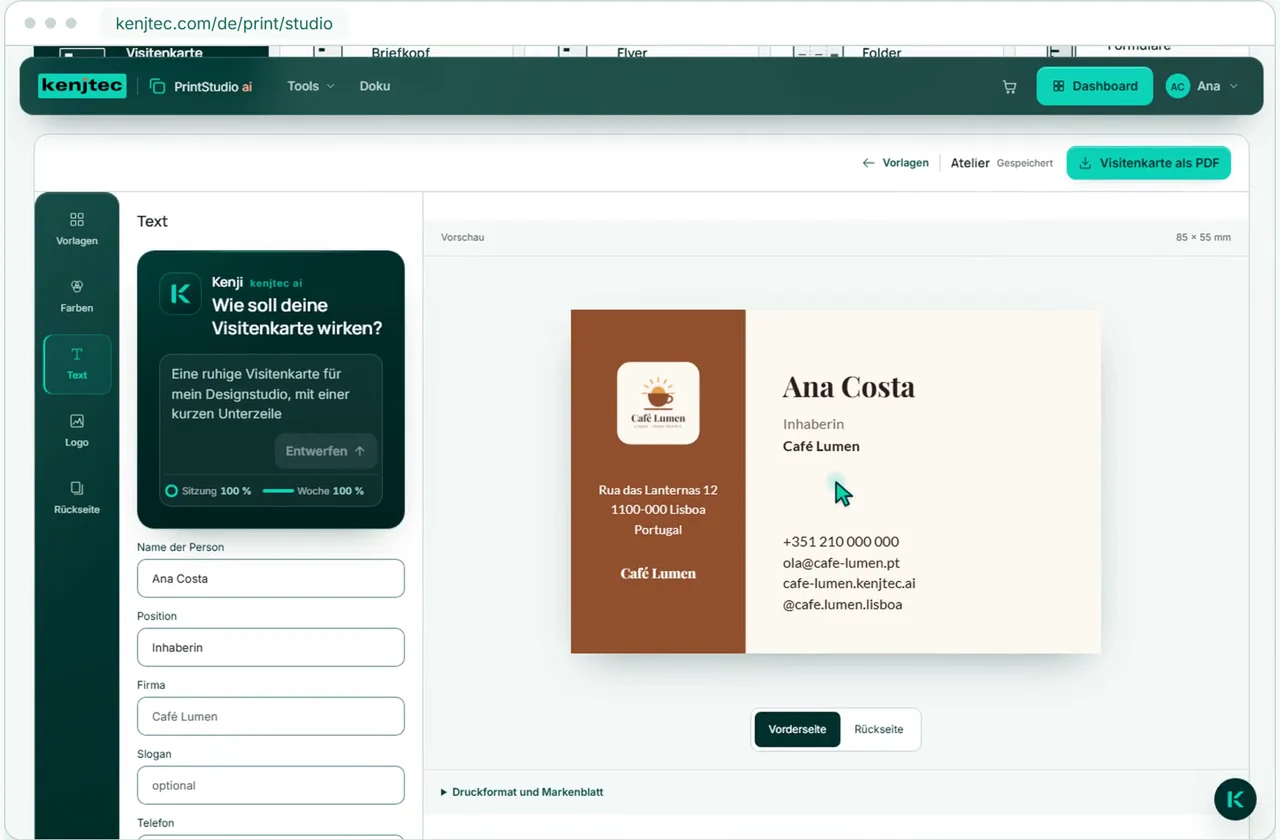Select the Text sidebar tool
The image size is (1280, 840).
tap(77, 364)
